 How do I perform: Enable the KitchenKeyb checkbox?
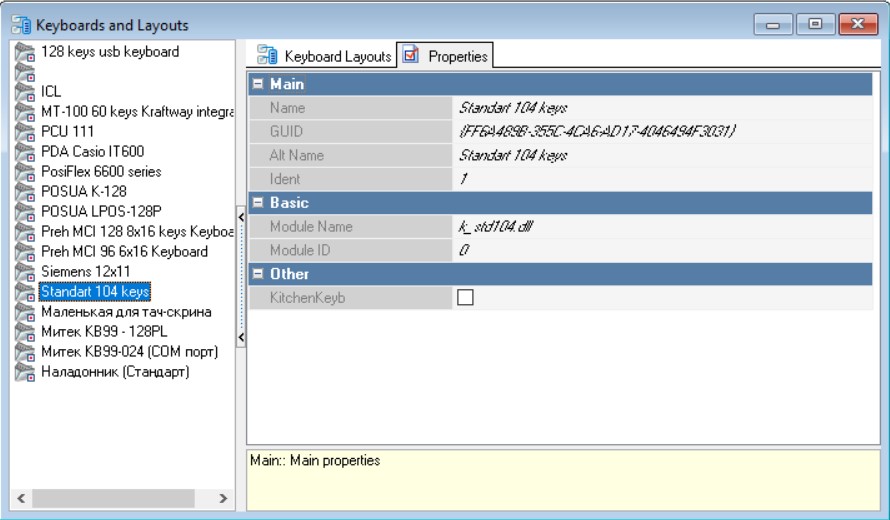click(465, 297)
